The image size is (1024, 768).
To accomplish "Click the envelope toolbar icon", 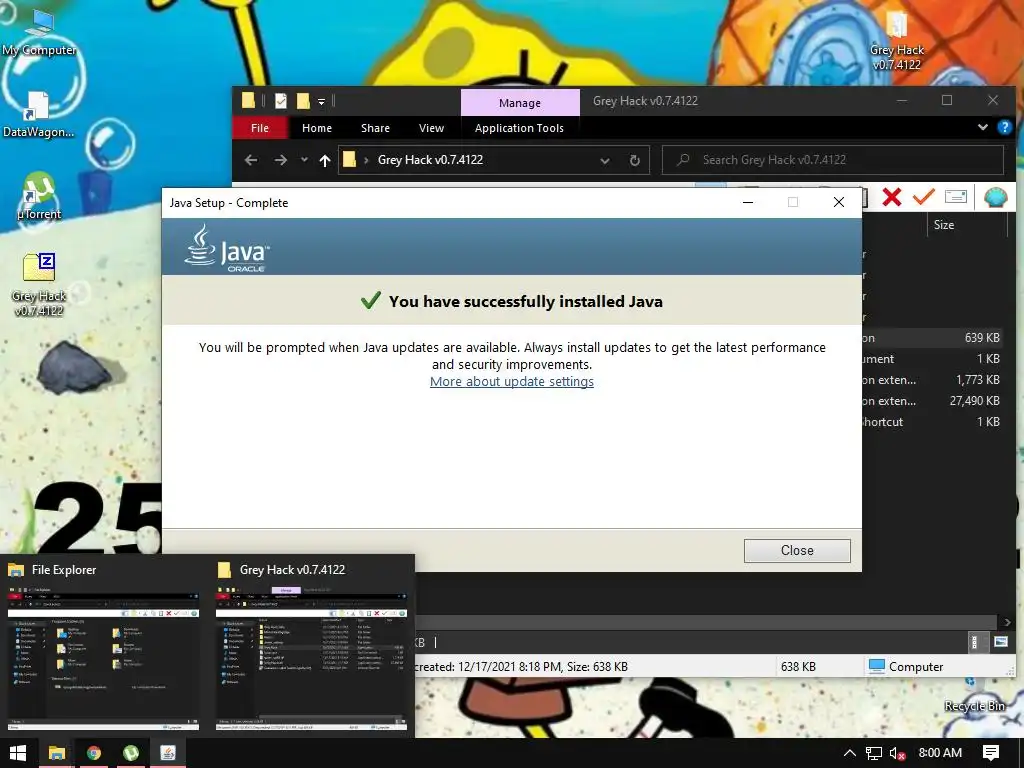I will [x=955, y=197].
